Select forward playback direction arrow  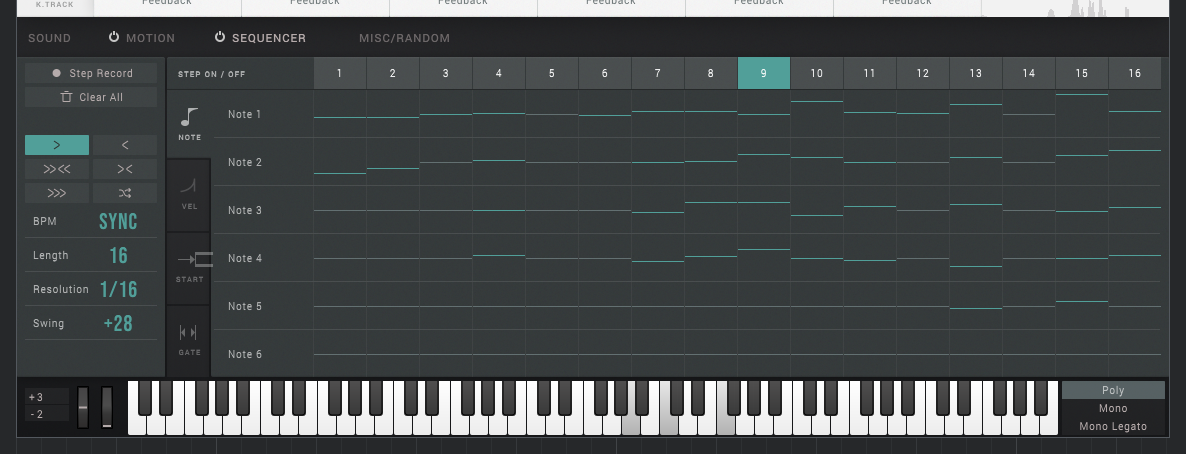(x=57, y=145)
